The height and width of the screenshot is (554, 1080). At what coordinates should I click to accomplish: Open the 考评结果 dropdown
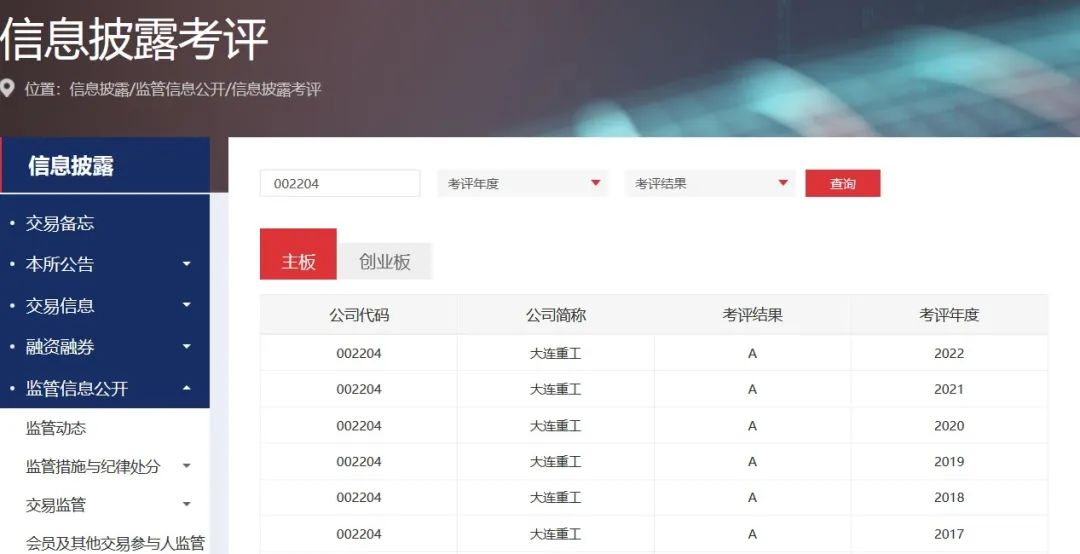click(710, 183)
